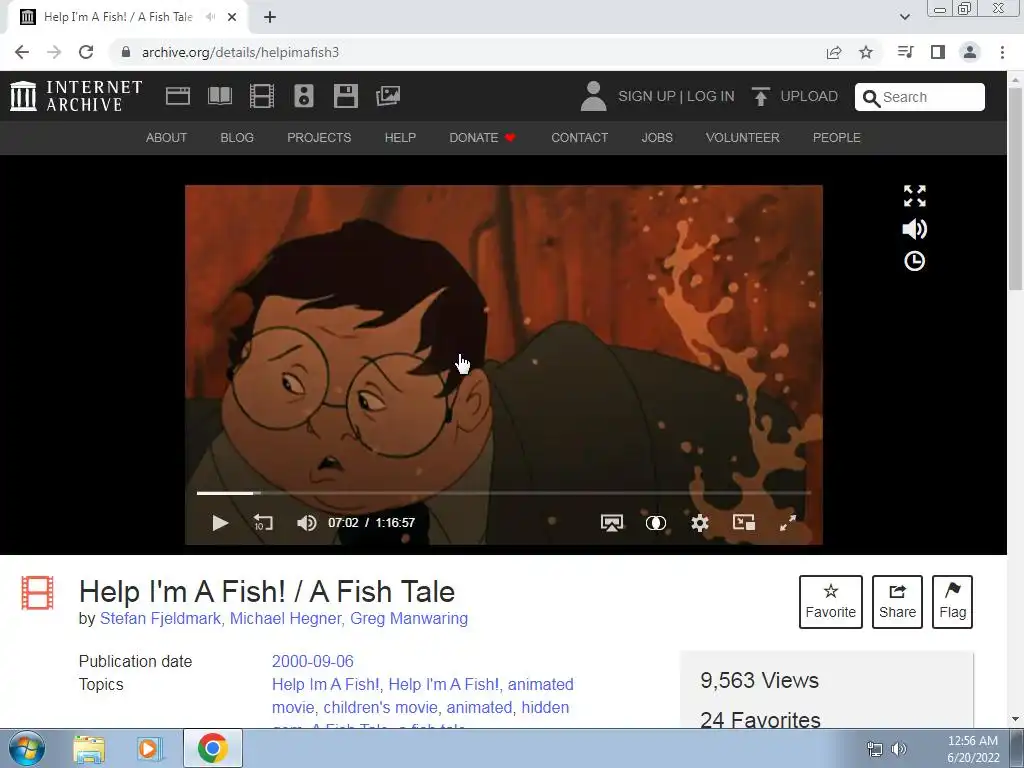Open the BLOG menu item
This screenshot has height=768, width=1024.
point(237,138)
